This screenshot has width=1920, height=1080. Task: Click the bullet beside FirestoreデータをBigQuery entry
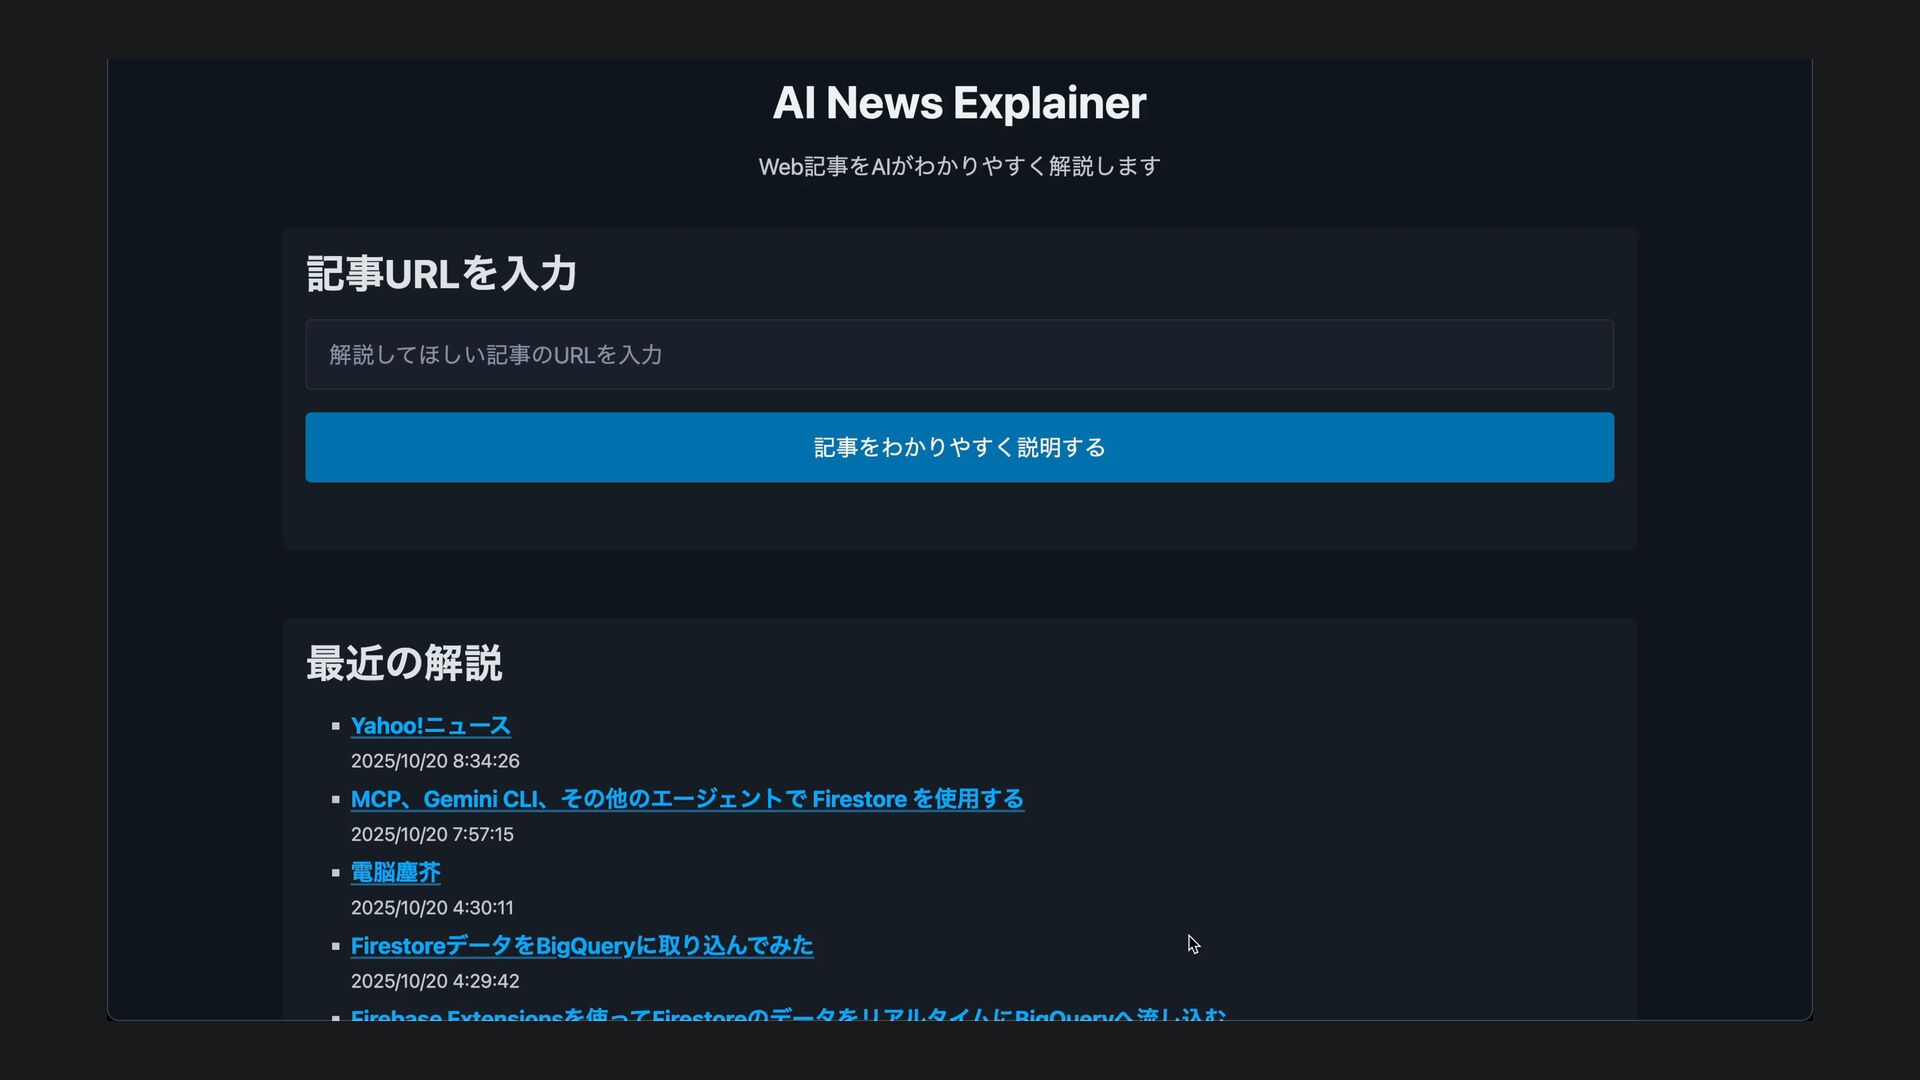336,946
